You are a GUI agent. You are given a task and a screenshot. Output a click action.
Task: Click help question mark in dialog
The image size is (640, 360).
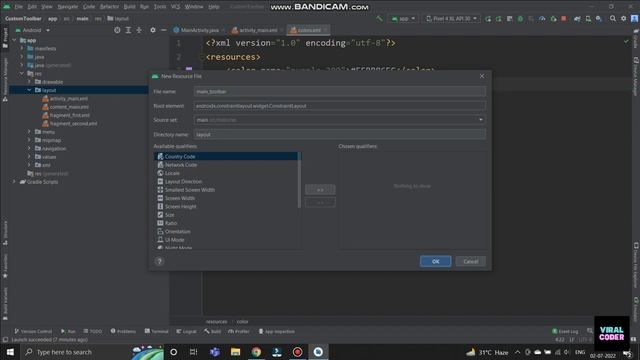click(160, 261)
